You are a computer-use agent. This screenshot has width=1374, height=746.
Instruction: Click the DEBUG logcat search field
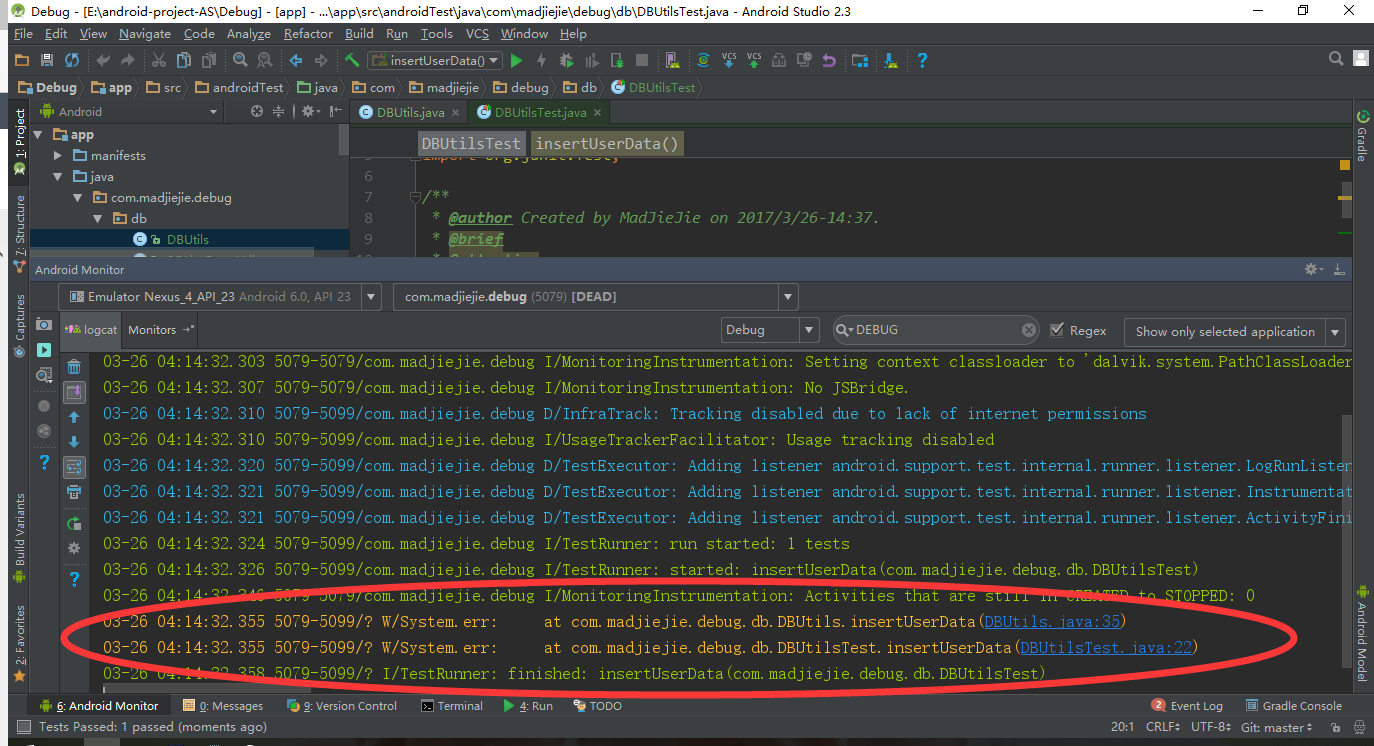[x=935, y=330]
